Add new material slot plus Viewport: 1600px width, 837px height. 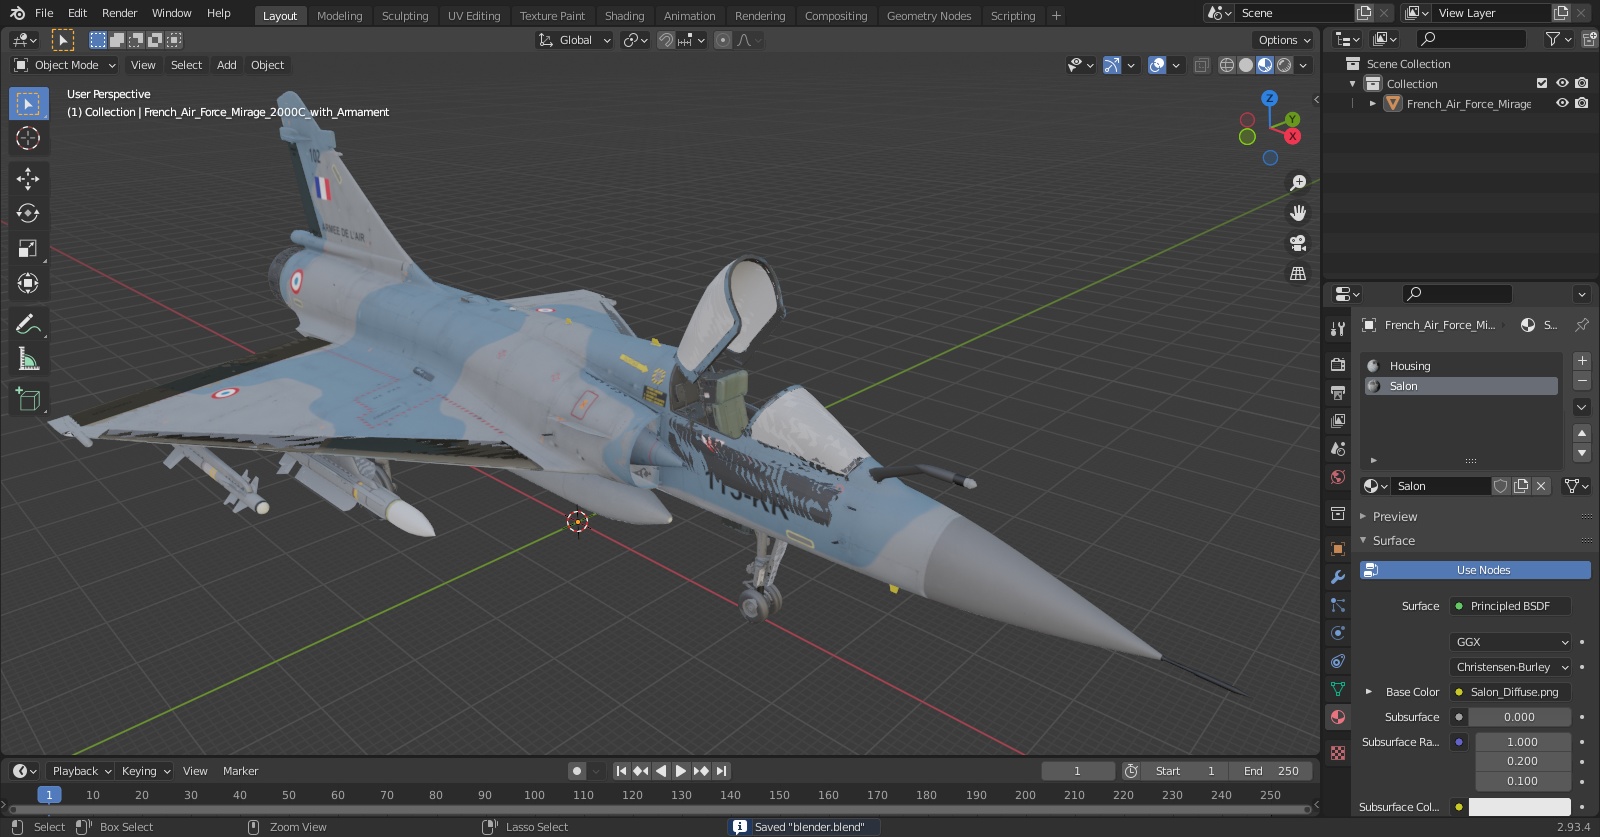[1582, 361]
